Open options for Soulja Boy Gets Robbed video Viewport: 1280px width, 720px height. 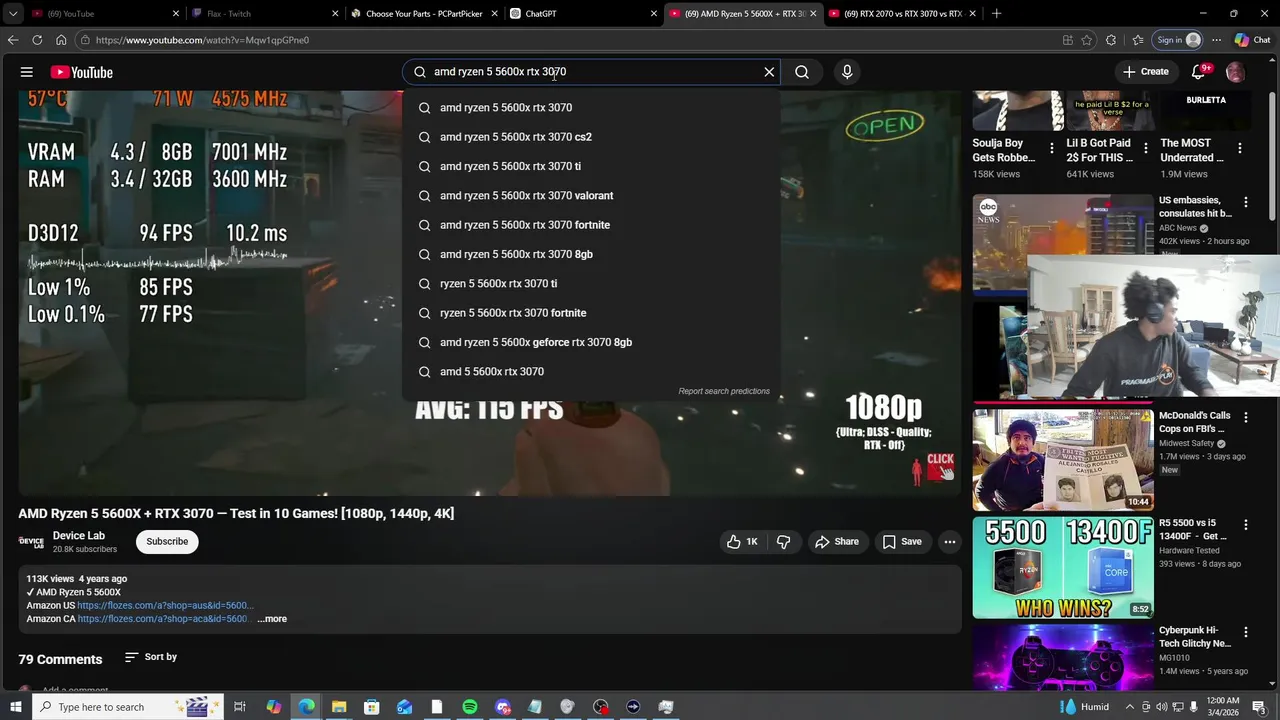[x=1051, y=148]
